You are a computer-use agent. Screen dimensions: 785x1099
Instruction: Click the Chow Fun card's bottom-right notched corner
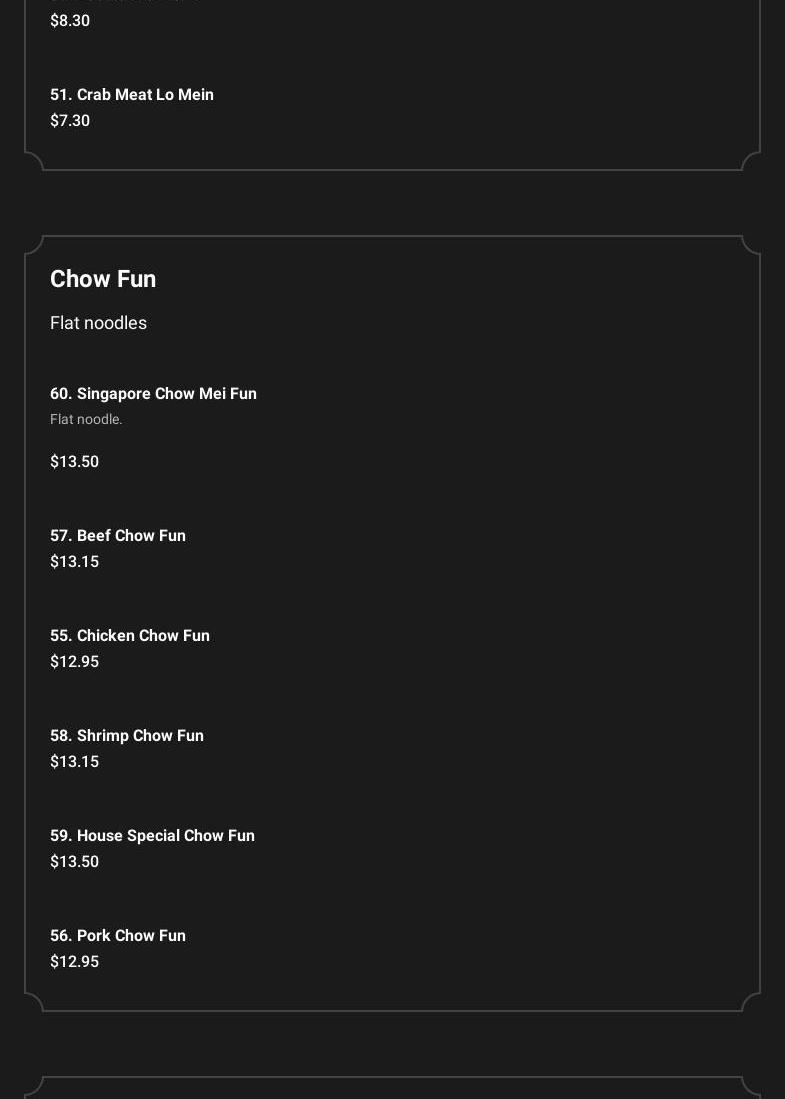pos(751,1002)
